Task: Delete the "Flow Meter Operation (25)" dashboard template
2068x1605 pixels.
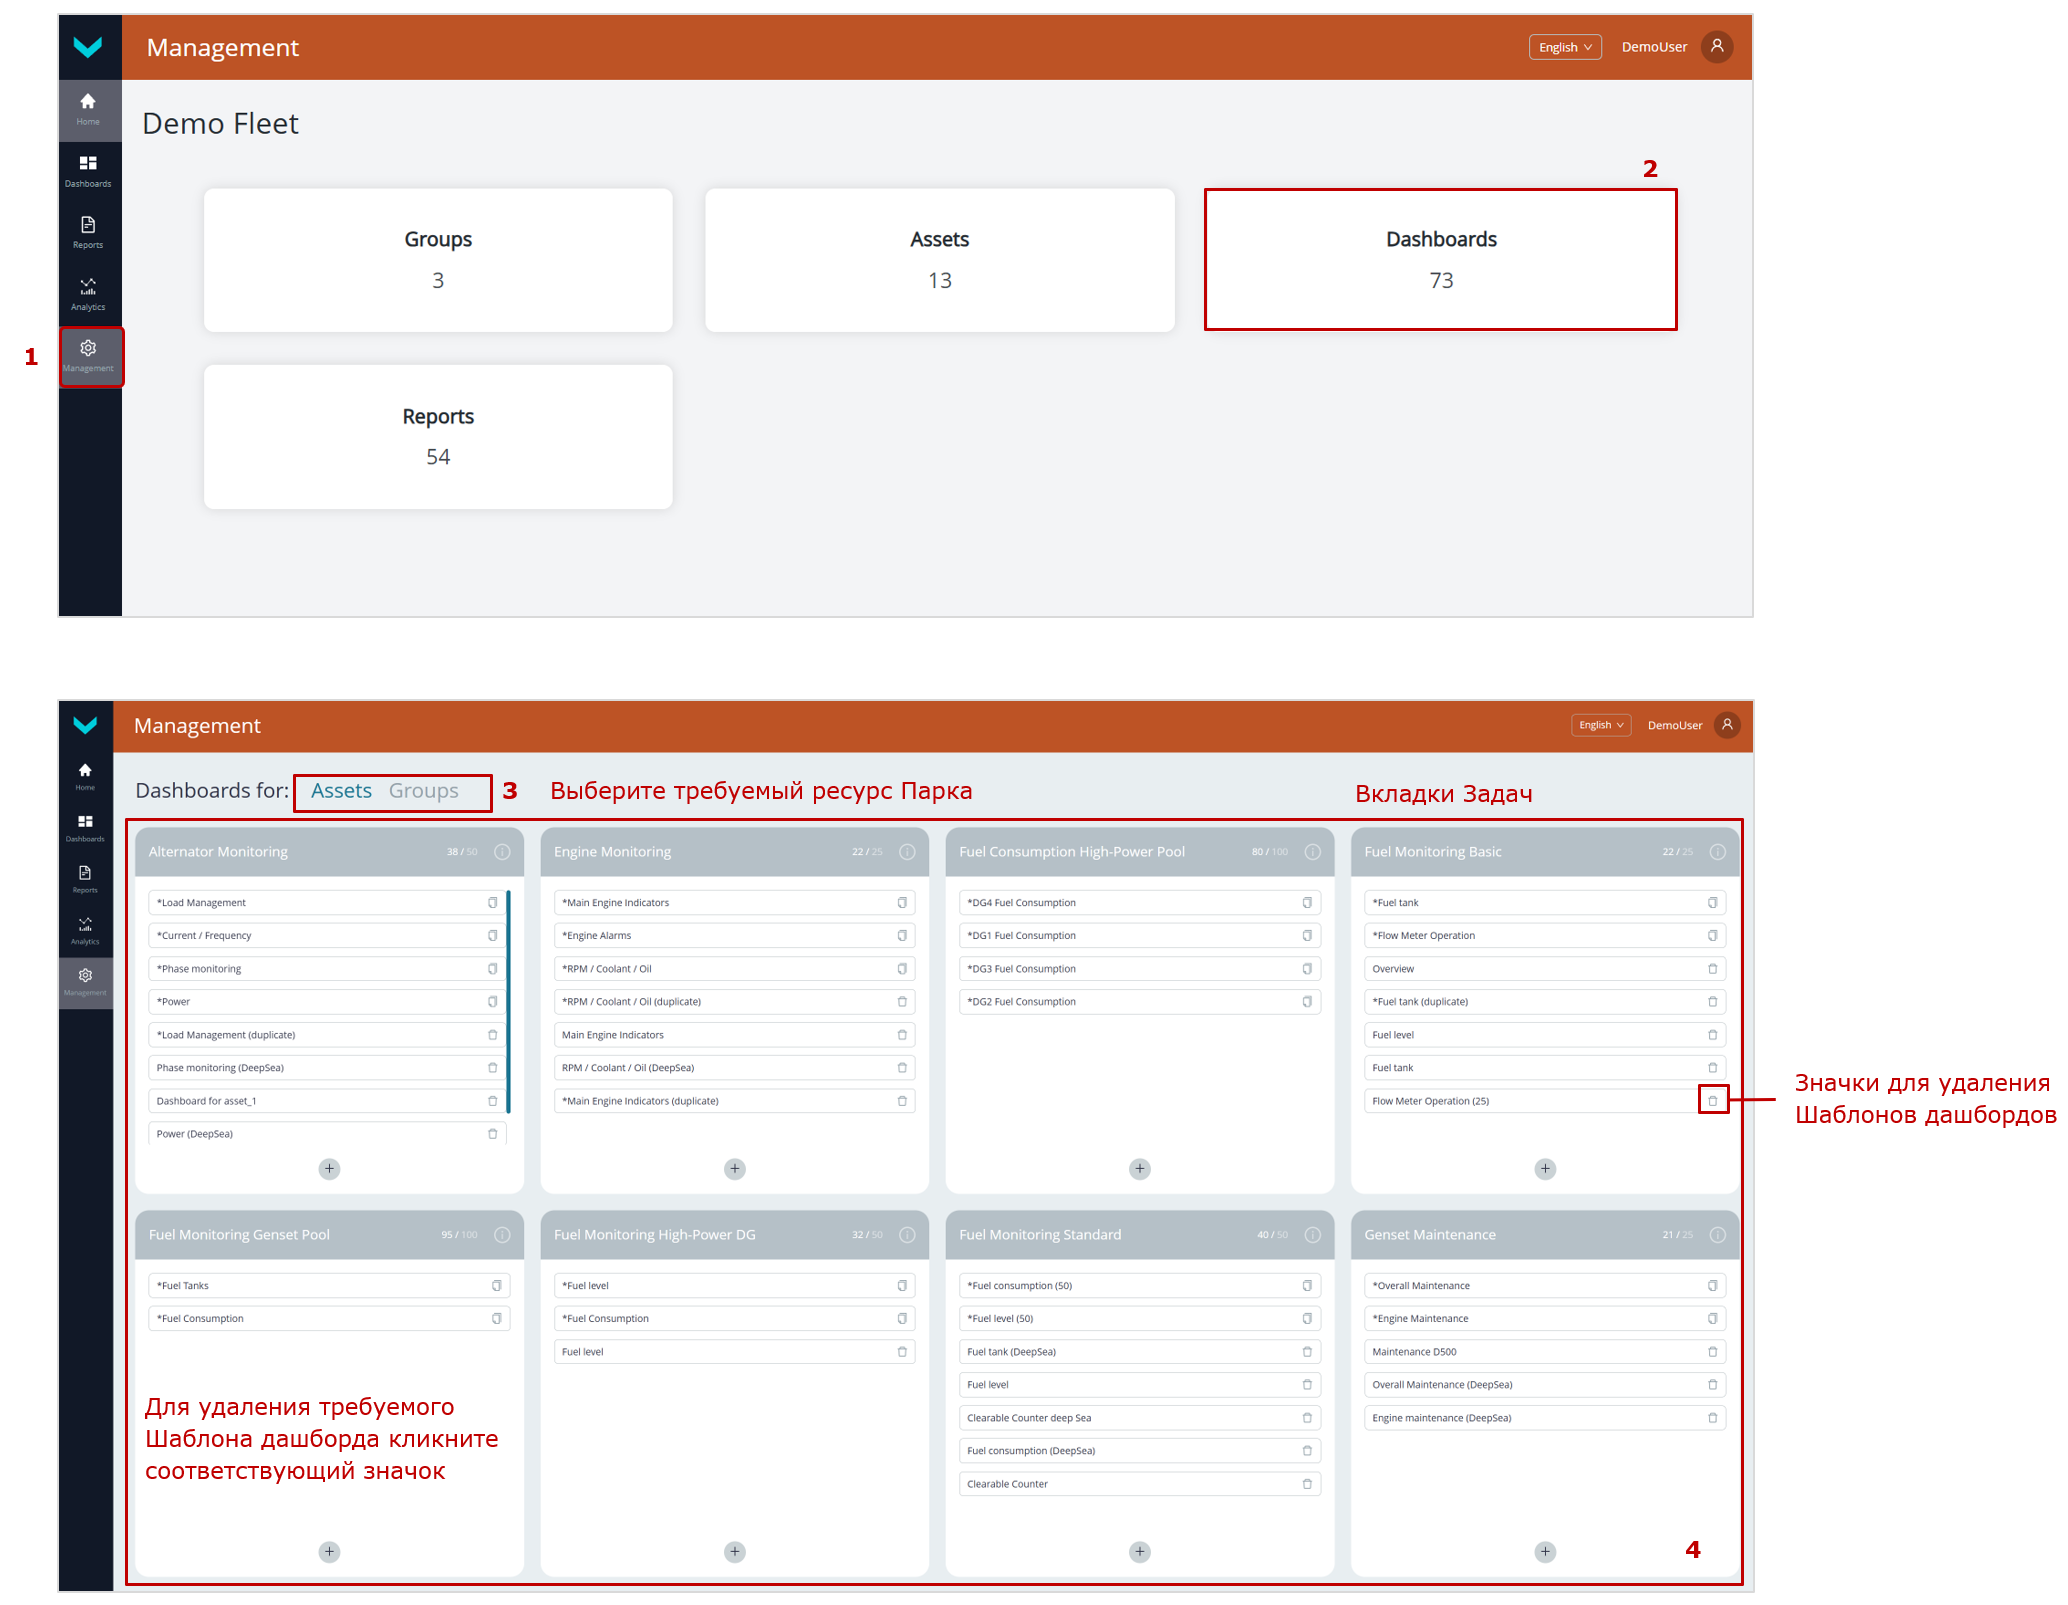Action: [x=1712, y=1101]
